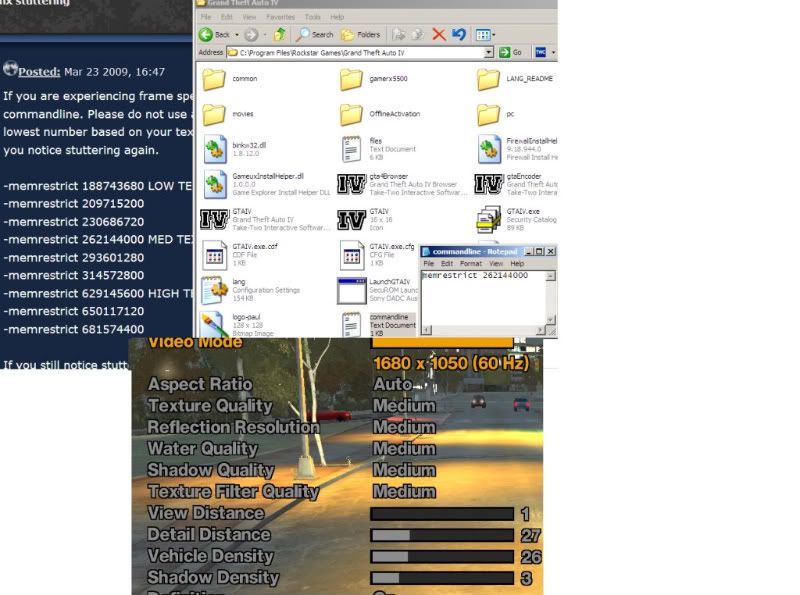Click the blue TWC toolbar icon
Viewport: 800px width, 595px height.
click(x=540, y=52)
